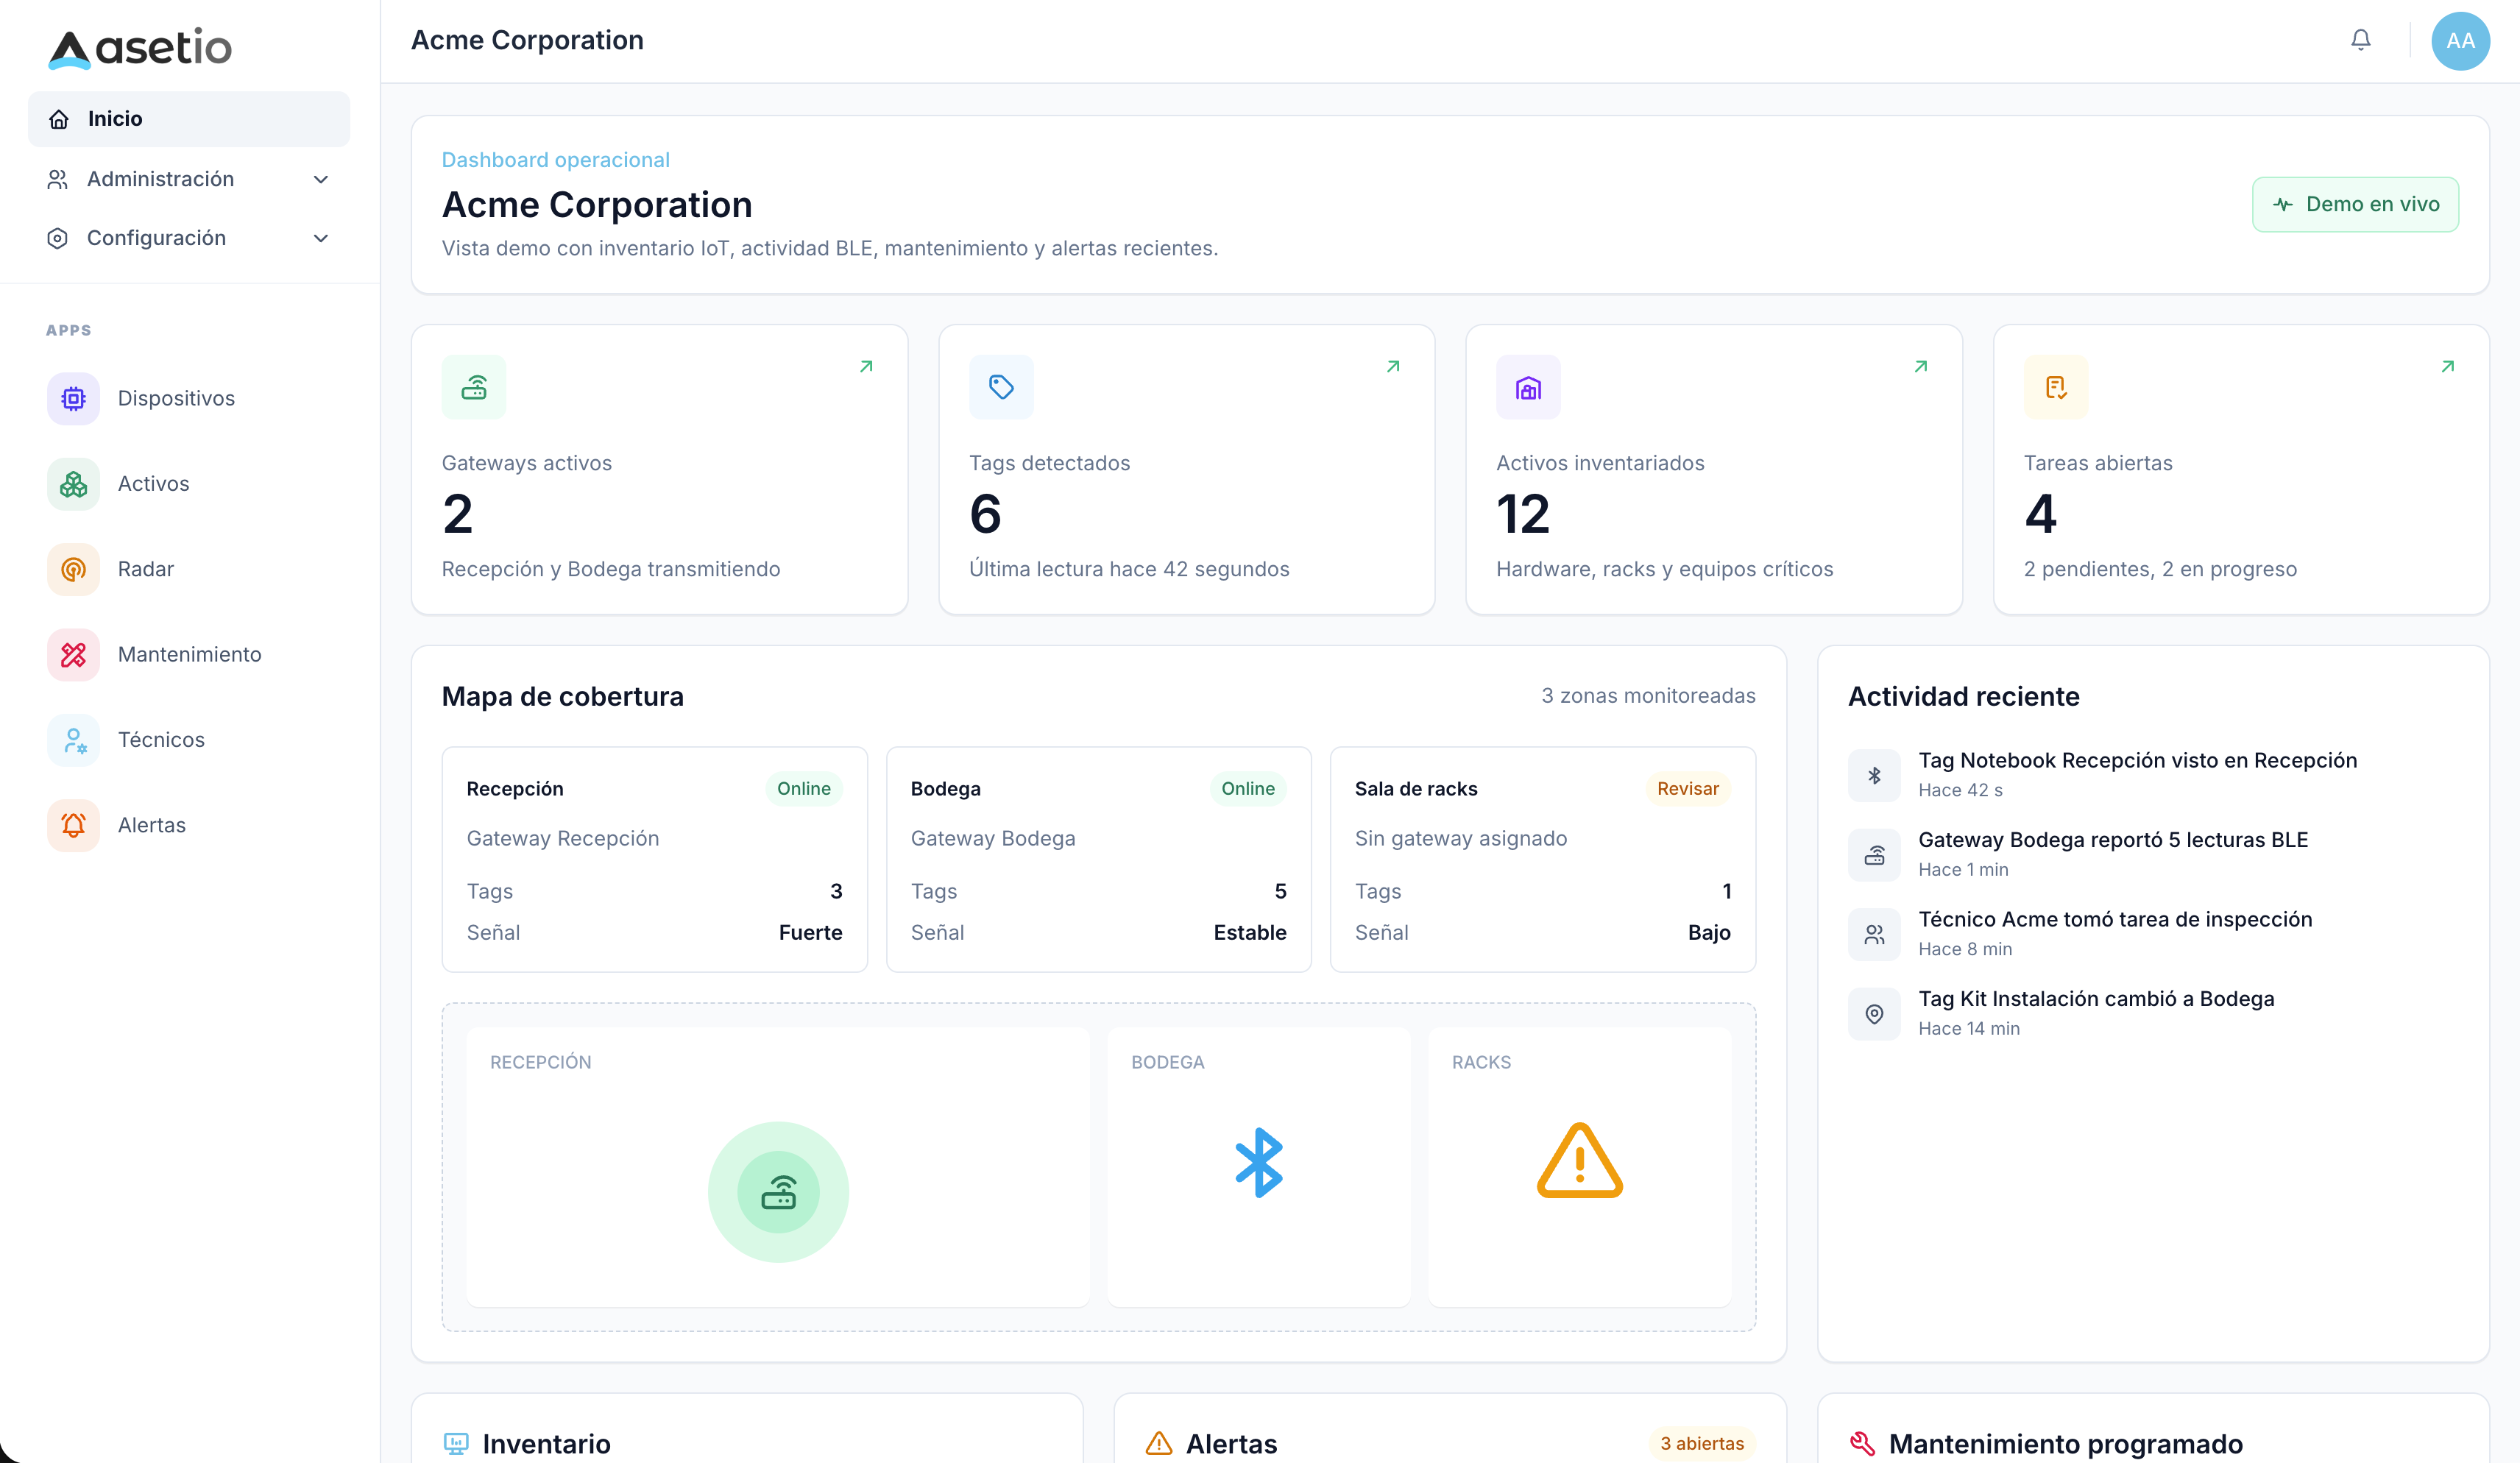Click 'Tag Kit Instalación cambió a Bodega'
Image resolution: width=2520 pixels, height=1463 pixels.
(x=2096, y=999)
